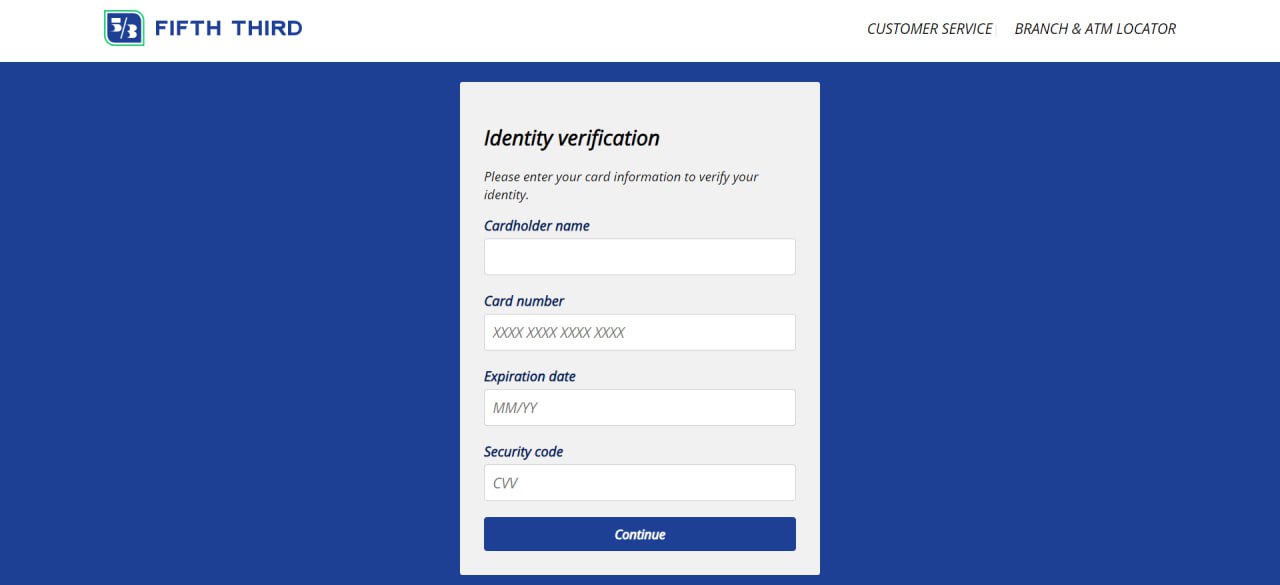1280x585 pixels.
Task: Click the blue background left of the form
Action: (x=230, y=320)
